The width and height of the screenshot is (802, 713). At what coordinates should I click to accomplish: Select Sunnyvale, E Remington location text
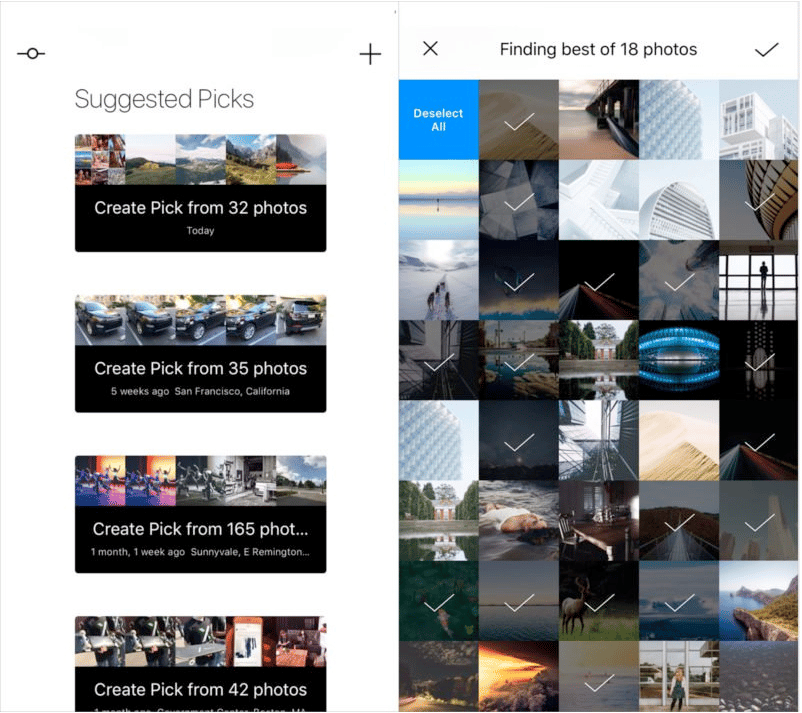click(x=250, y=552)
